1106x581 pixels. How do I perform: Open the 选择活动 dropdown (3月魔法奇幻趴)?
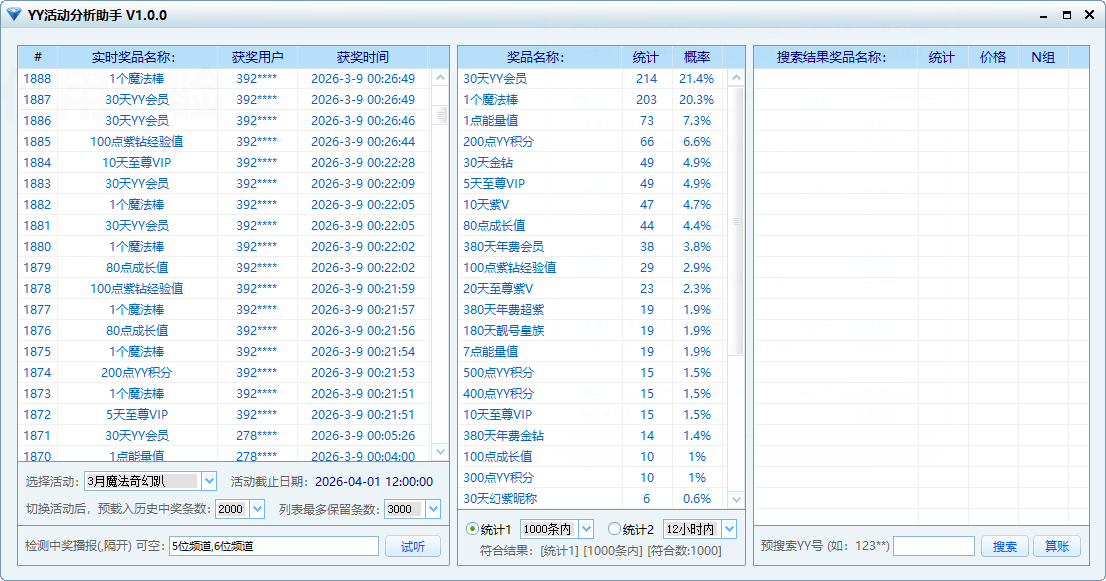[209, 482]
